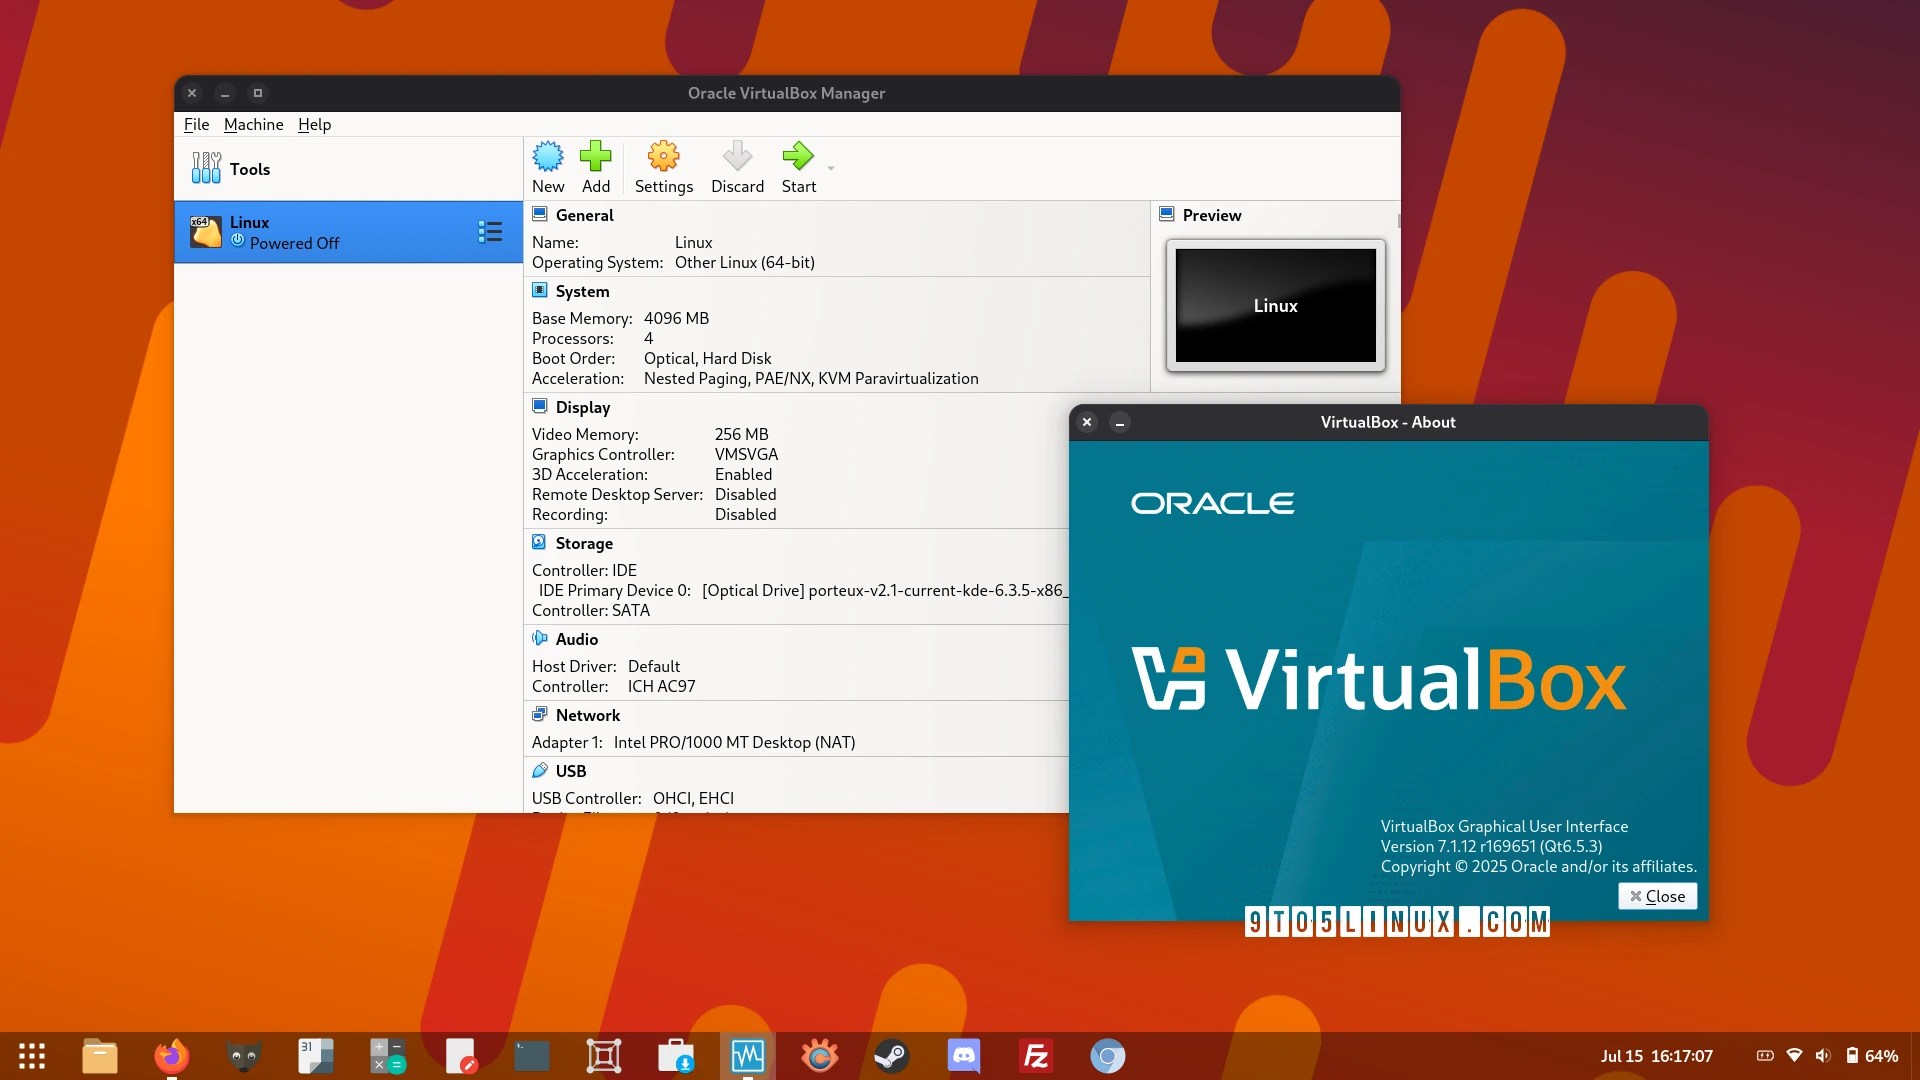
Task: Click the New machine toolbar icon
Action: coord(548,157)
